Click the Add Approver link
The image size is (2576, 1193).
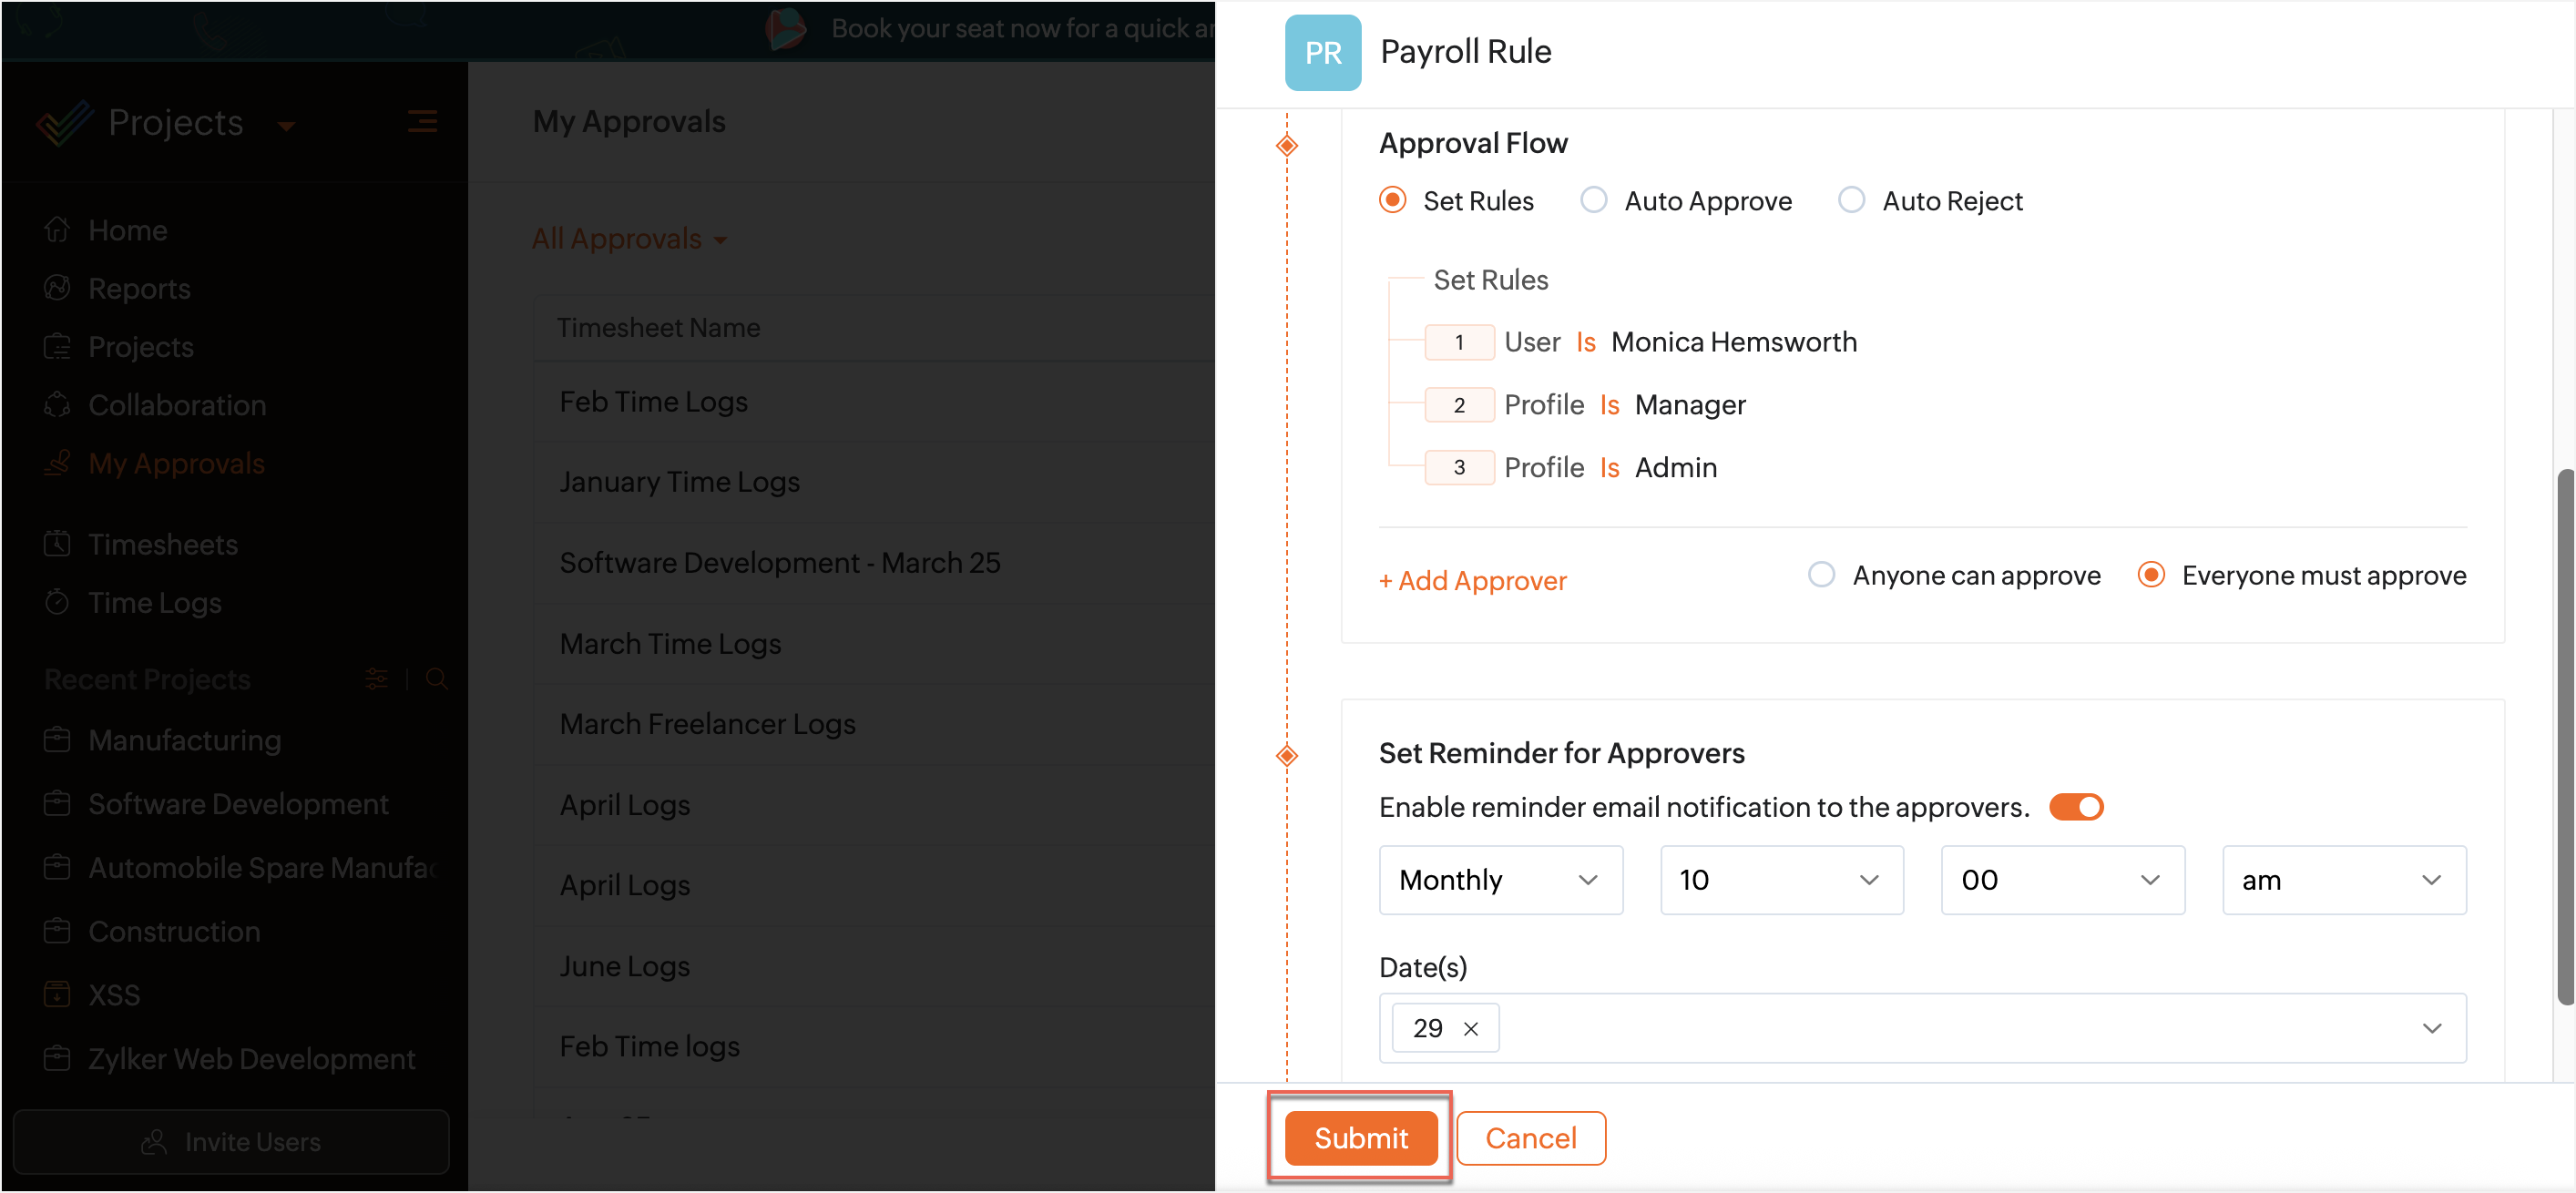1472,581
